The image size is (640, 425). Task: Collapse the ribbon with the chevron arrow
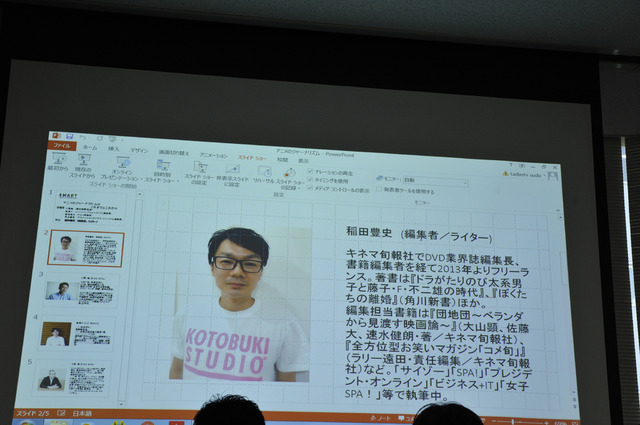(x=558, y=211)
